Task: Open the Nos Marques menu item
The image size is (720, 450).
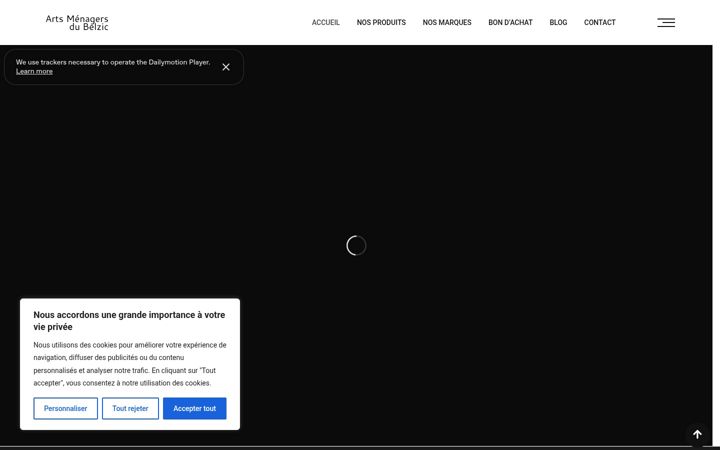Action: tap(447, 22)
